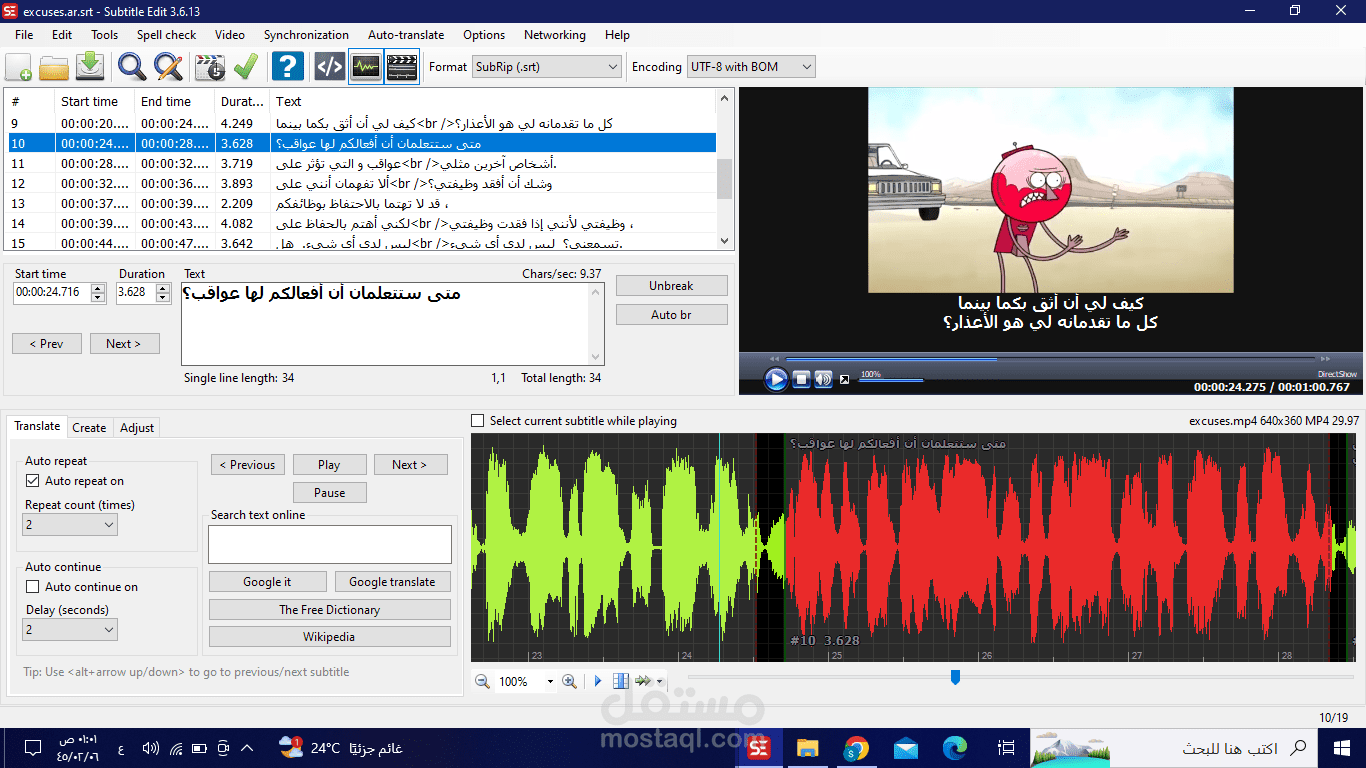Open the Auto-translate menu

406,35
